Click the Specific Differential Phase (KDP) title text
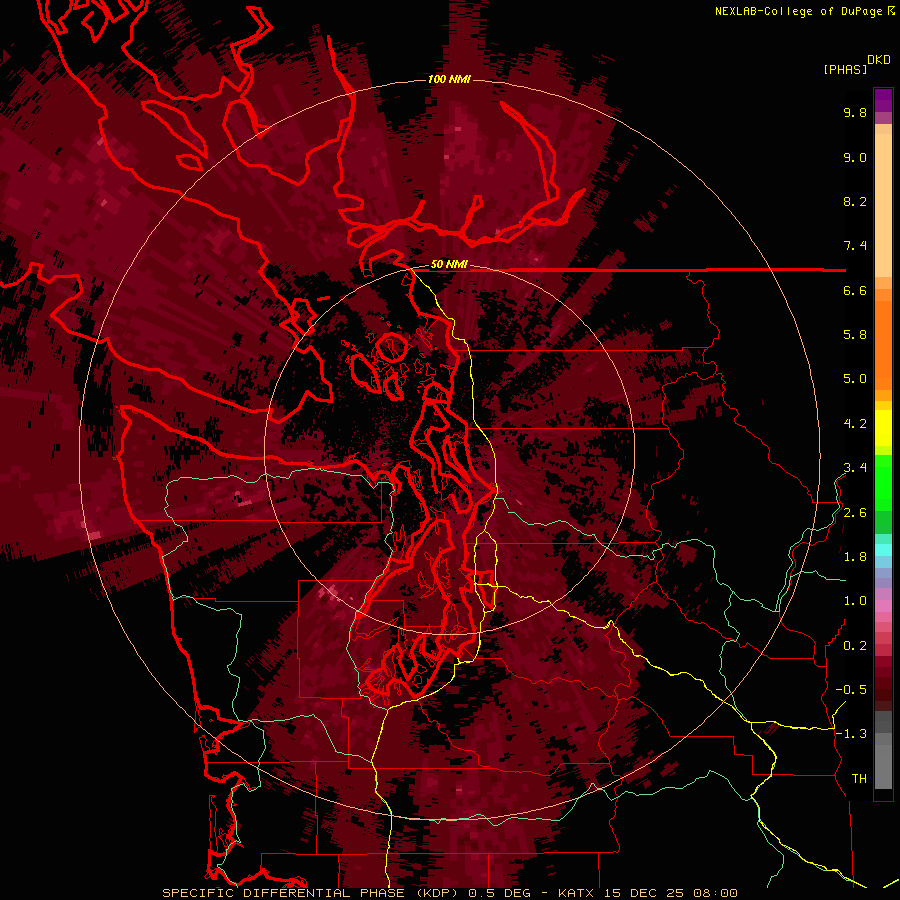 (313, 893)
